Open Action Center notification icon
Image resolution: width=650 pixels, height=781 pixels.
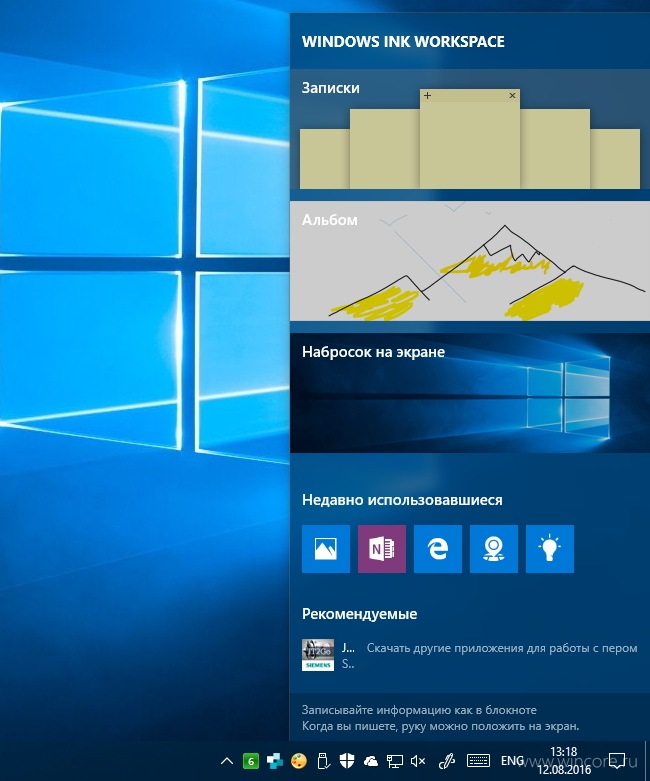617,761
